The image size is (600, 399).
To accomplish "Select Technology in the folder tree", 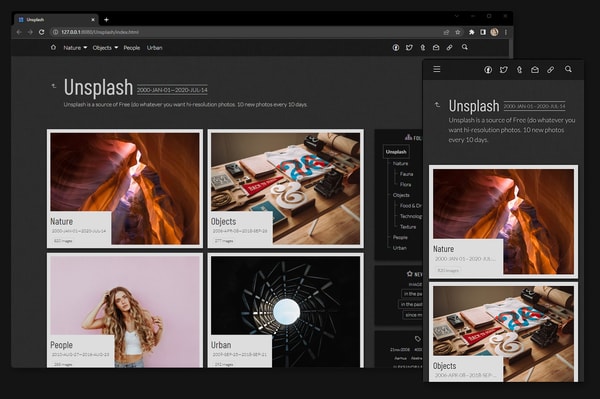I will [x=411, y=216].
